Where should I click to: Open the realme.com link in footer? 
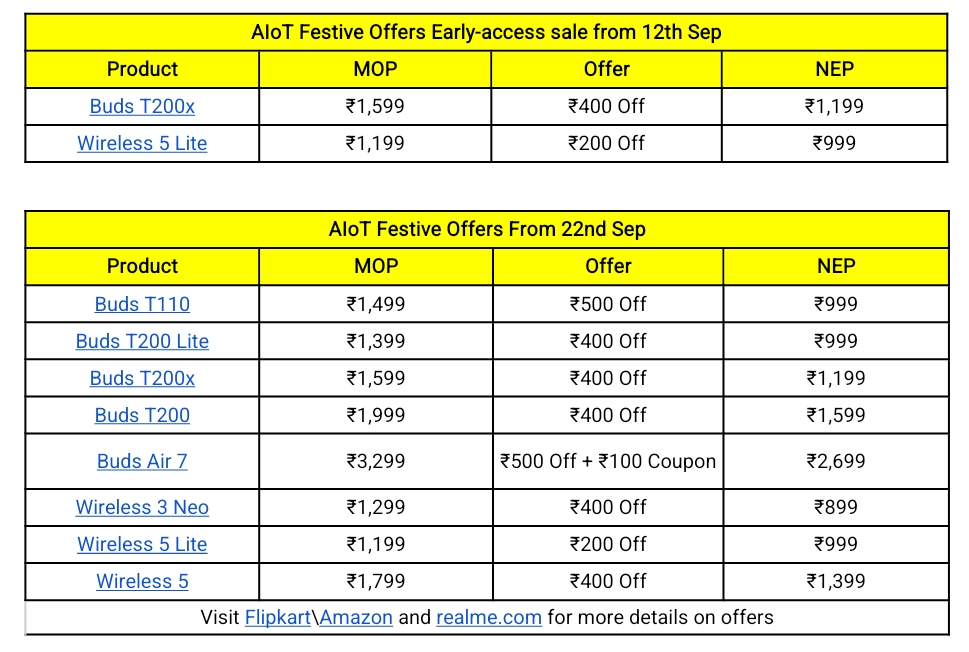pos(489,617)
